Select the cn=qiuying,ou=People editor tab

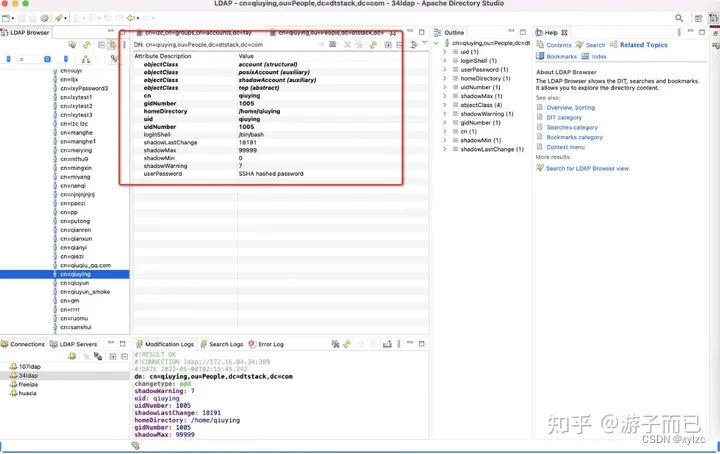pyautogui.click(x=331, y=33)
